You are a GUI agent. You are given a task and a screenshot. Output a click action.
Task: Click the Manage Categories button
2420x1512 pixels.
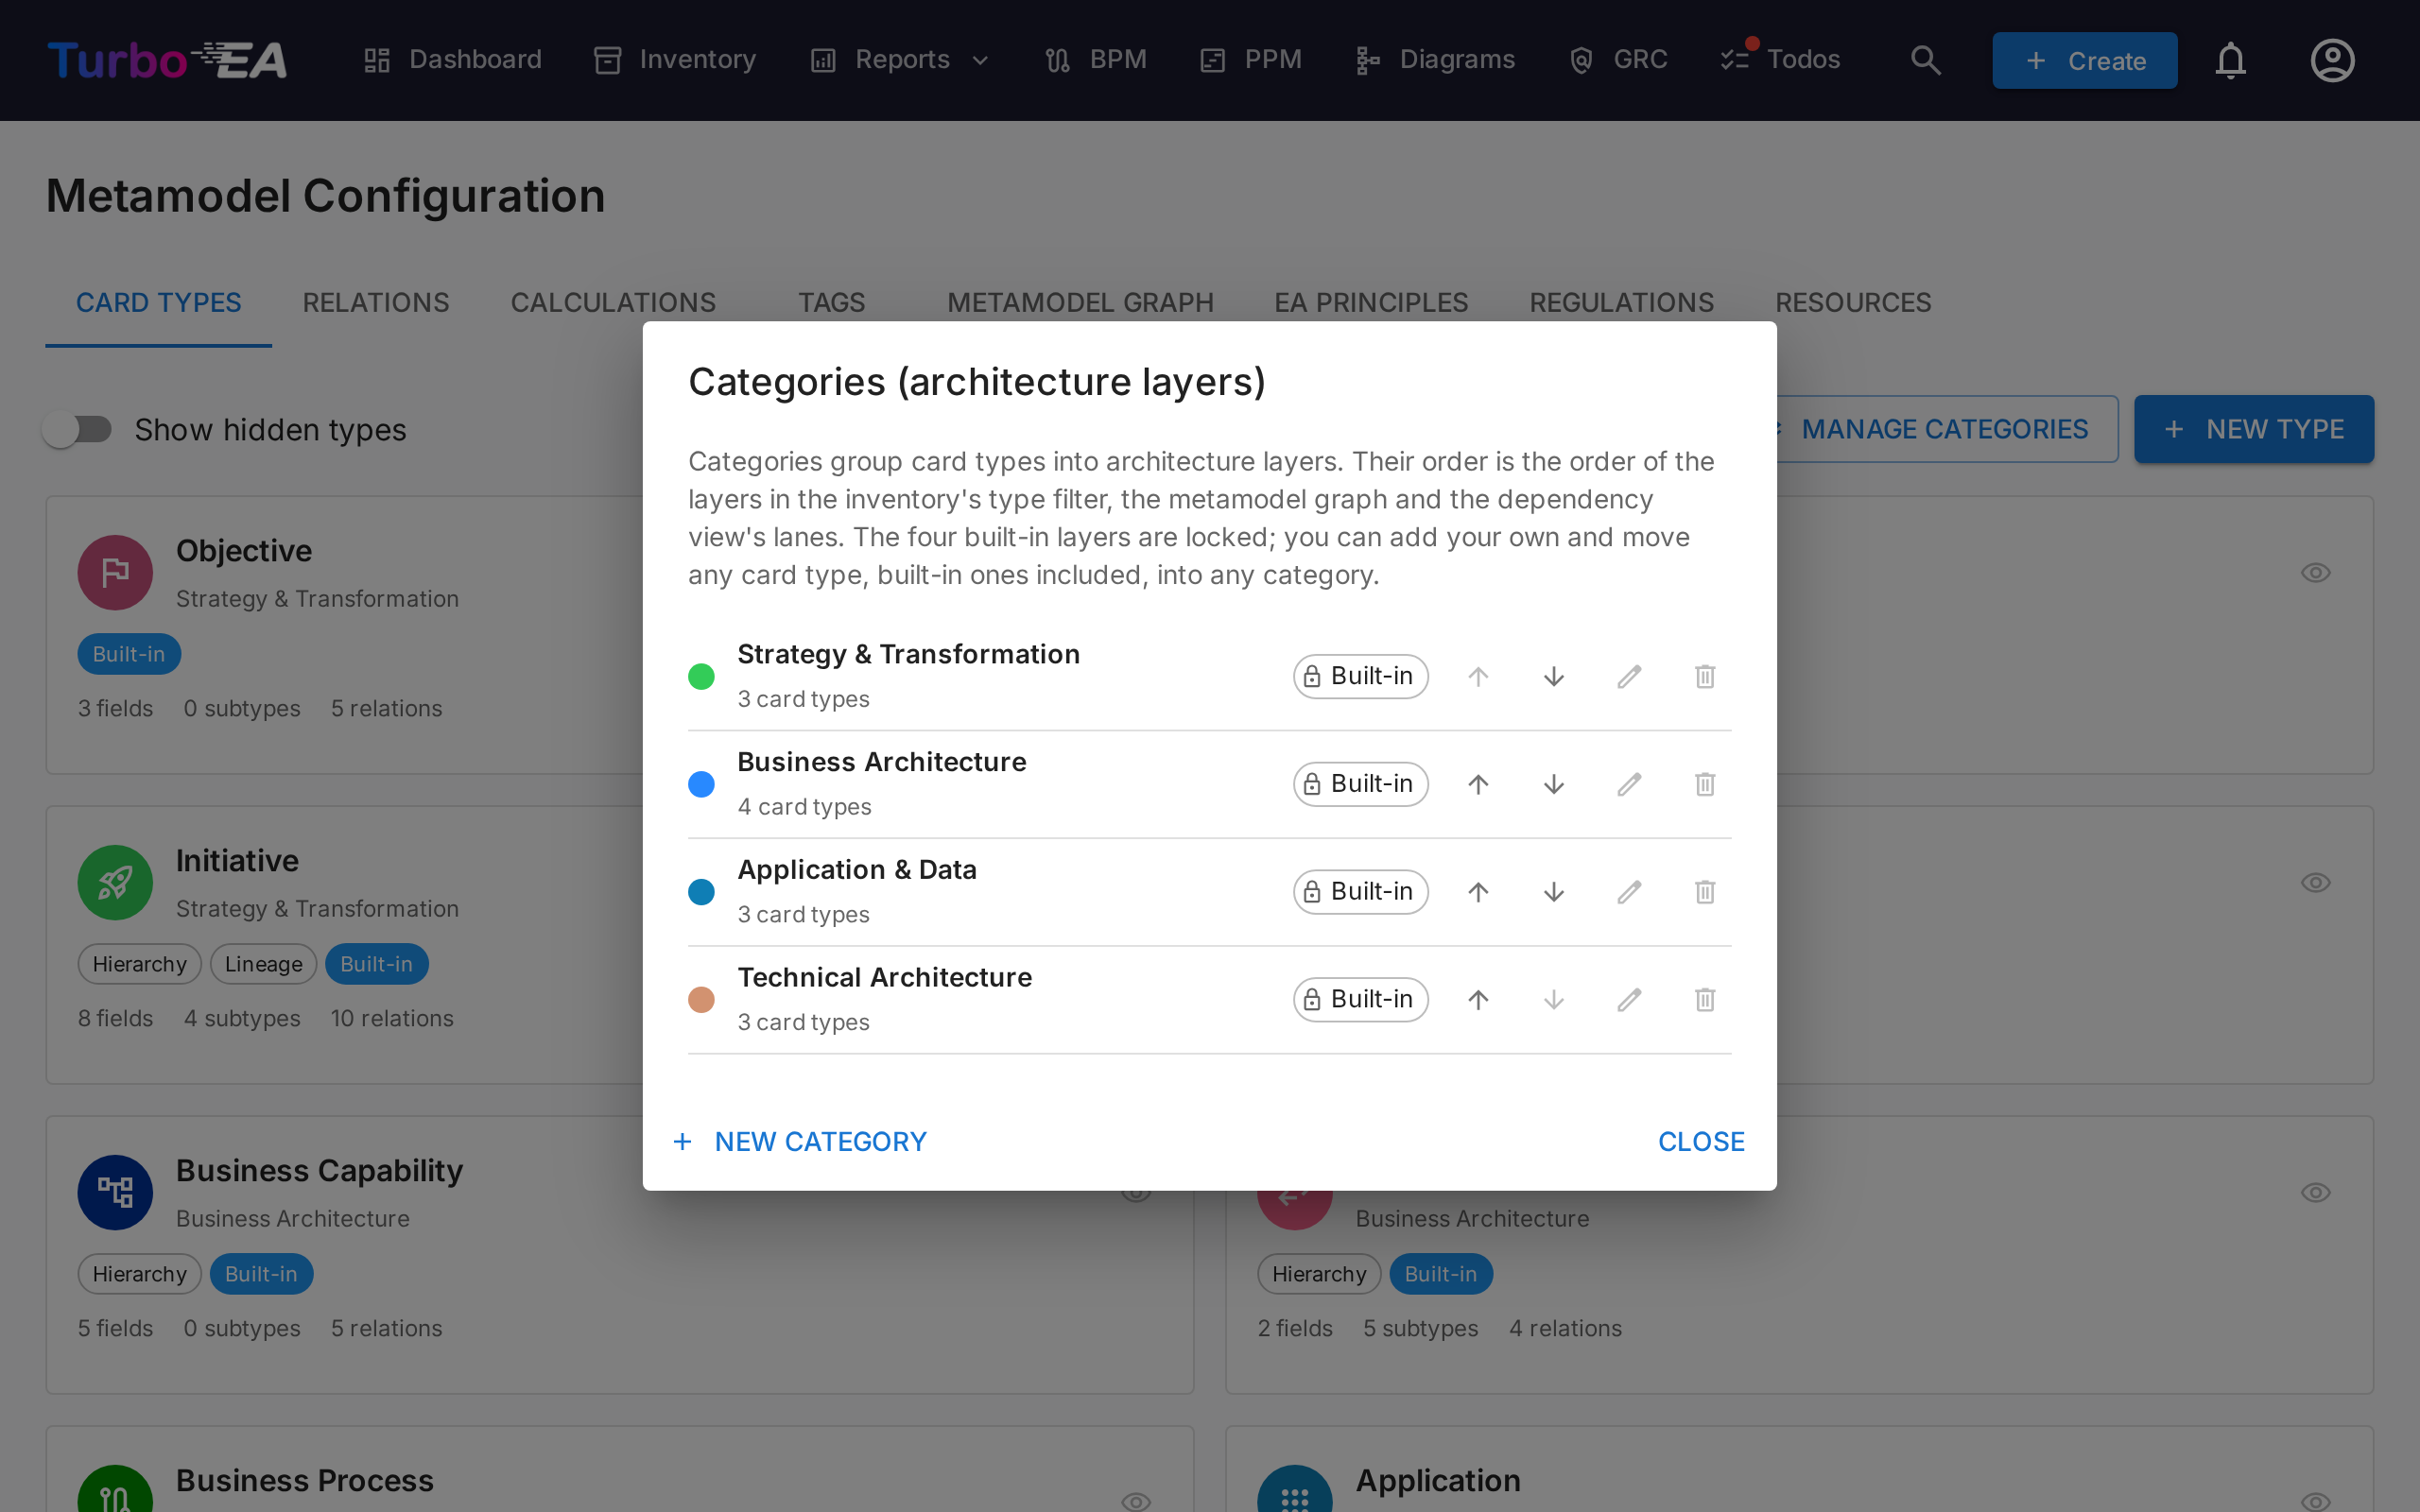[x=1945, y=429]
